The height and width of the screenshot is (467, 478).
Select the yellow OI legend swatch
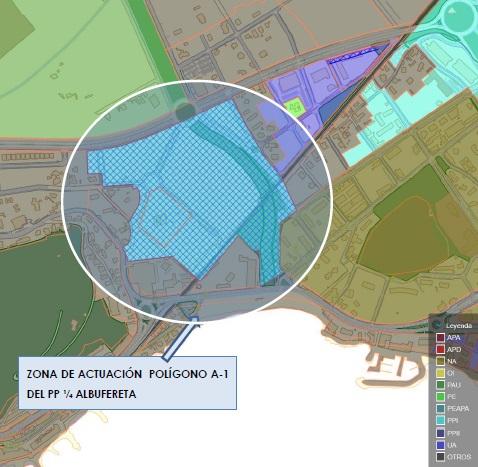440,373
